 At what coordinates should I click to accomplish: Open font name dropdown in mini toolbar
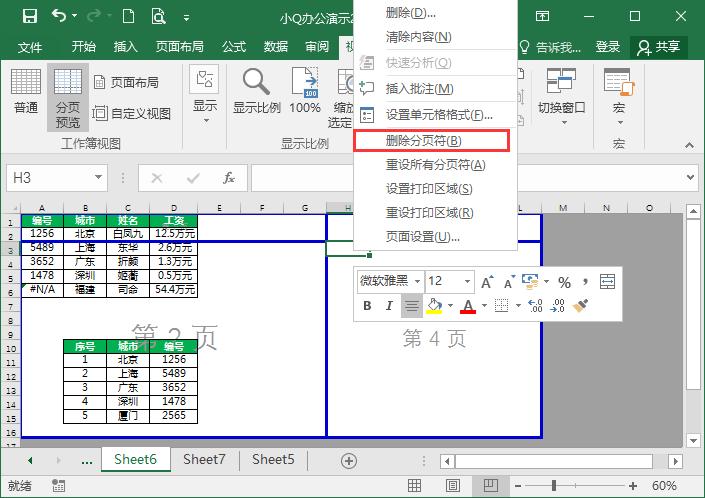point(418,281)
